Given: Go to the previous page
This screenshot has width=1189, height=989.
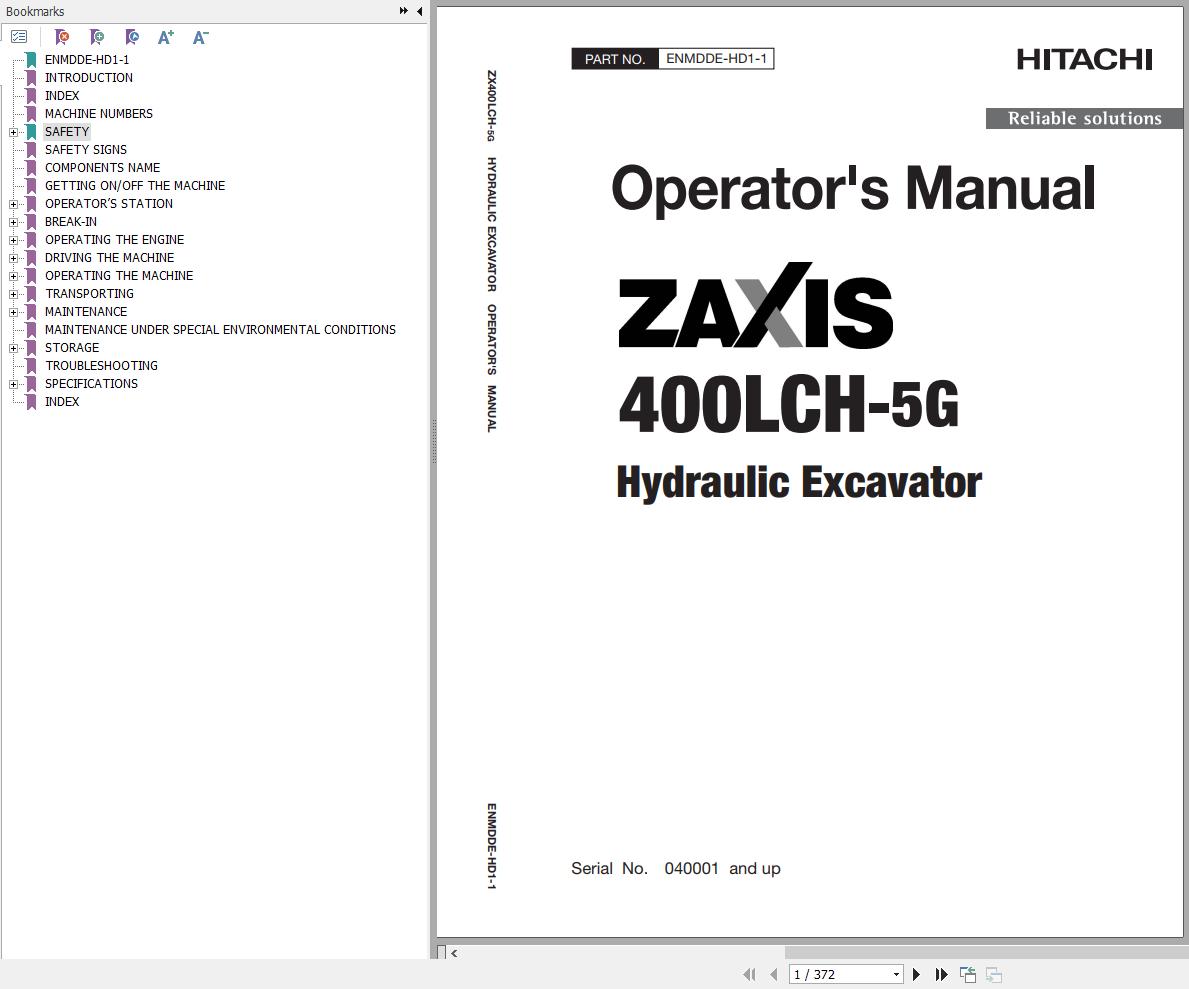Looking at the screenshot, I should pos(774,974).
